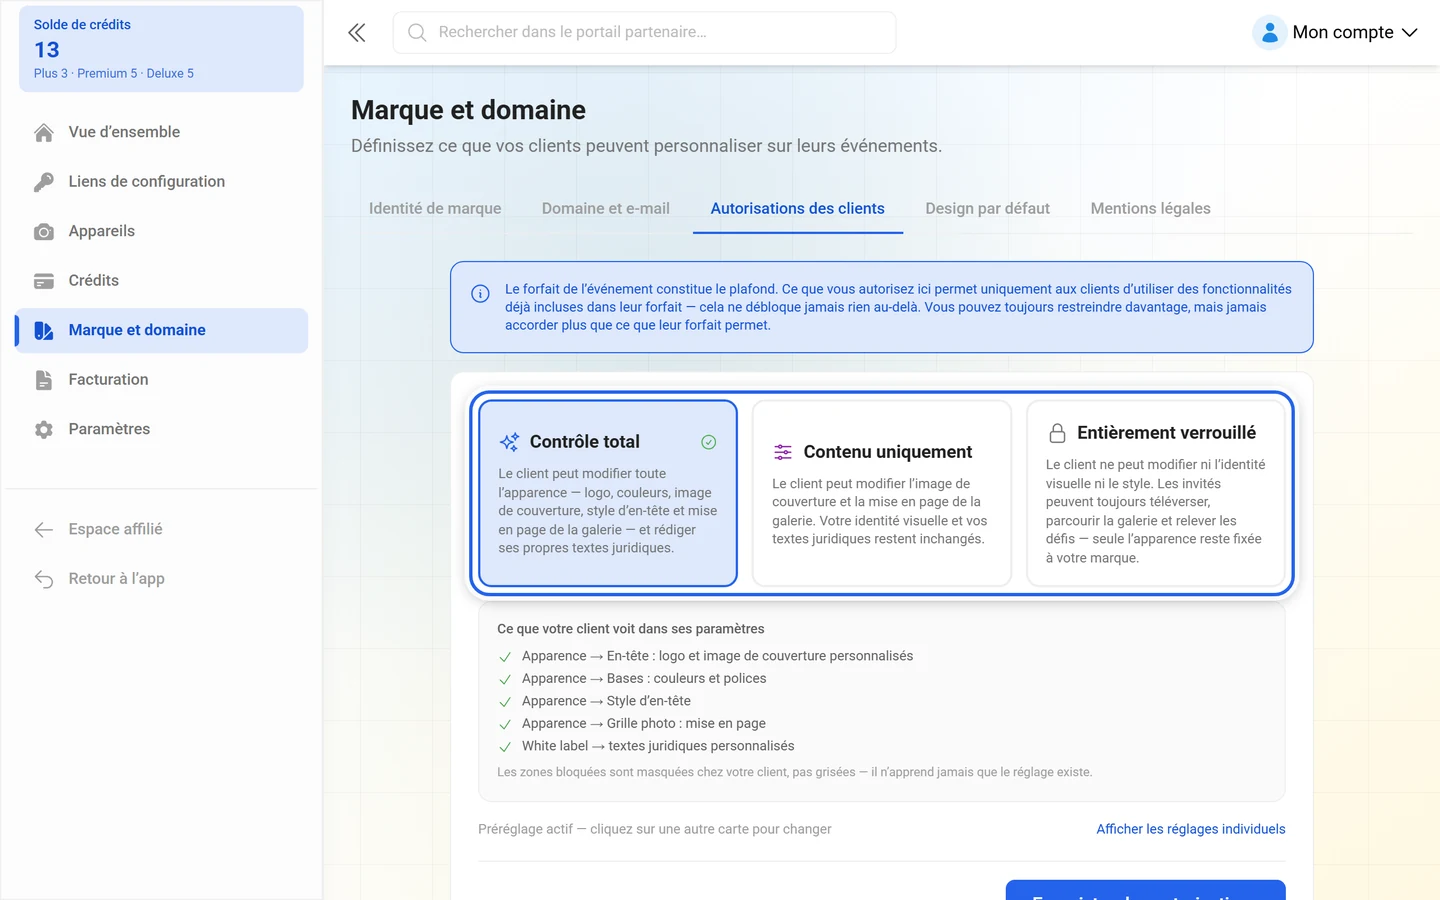This screenshot has height=900, width=1440.
Task: Expand the Mon compte dropdown chevron
Action: pyautogui.click(x=1410, y=33)
